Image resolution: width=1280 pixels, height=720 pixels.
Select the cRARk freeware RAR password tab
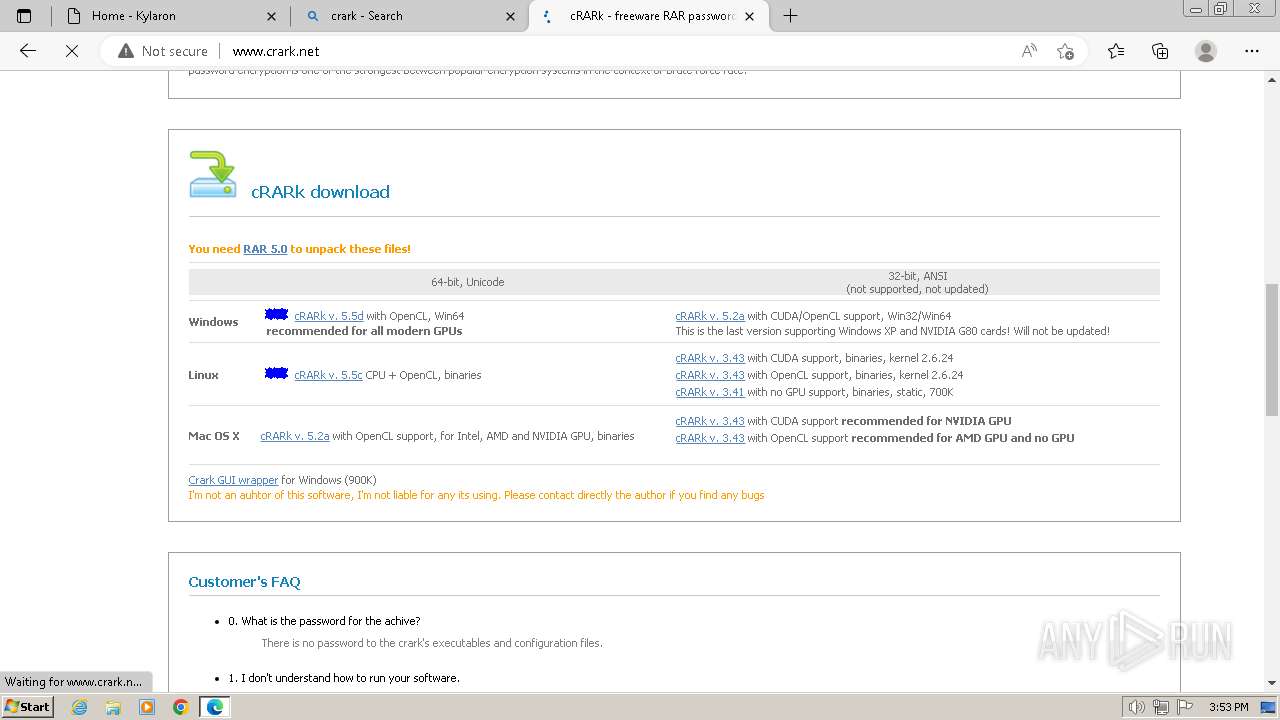(x=648, y=16)
